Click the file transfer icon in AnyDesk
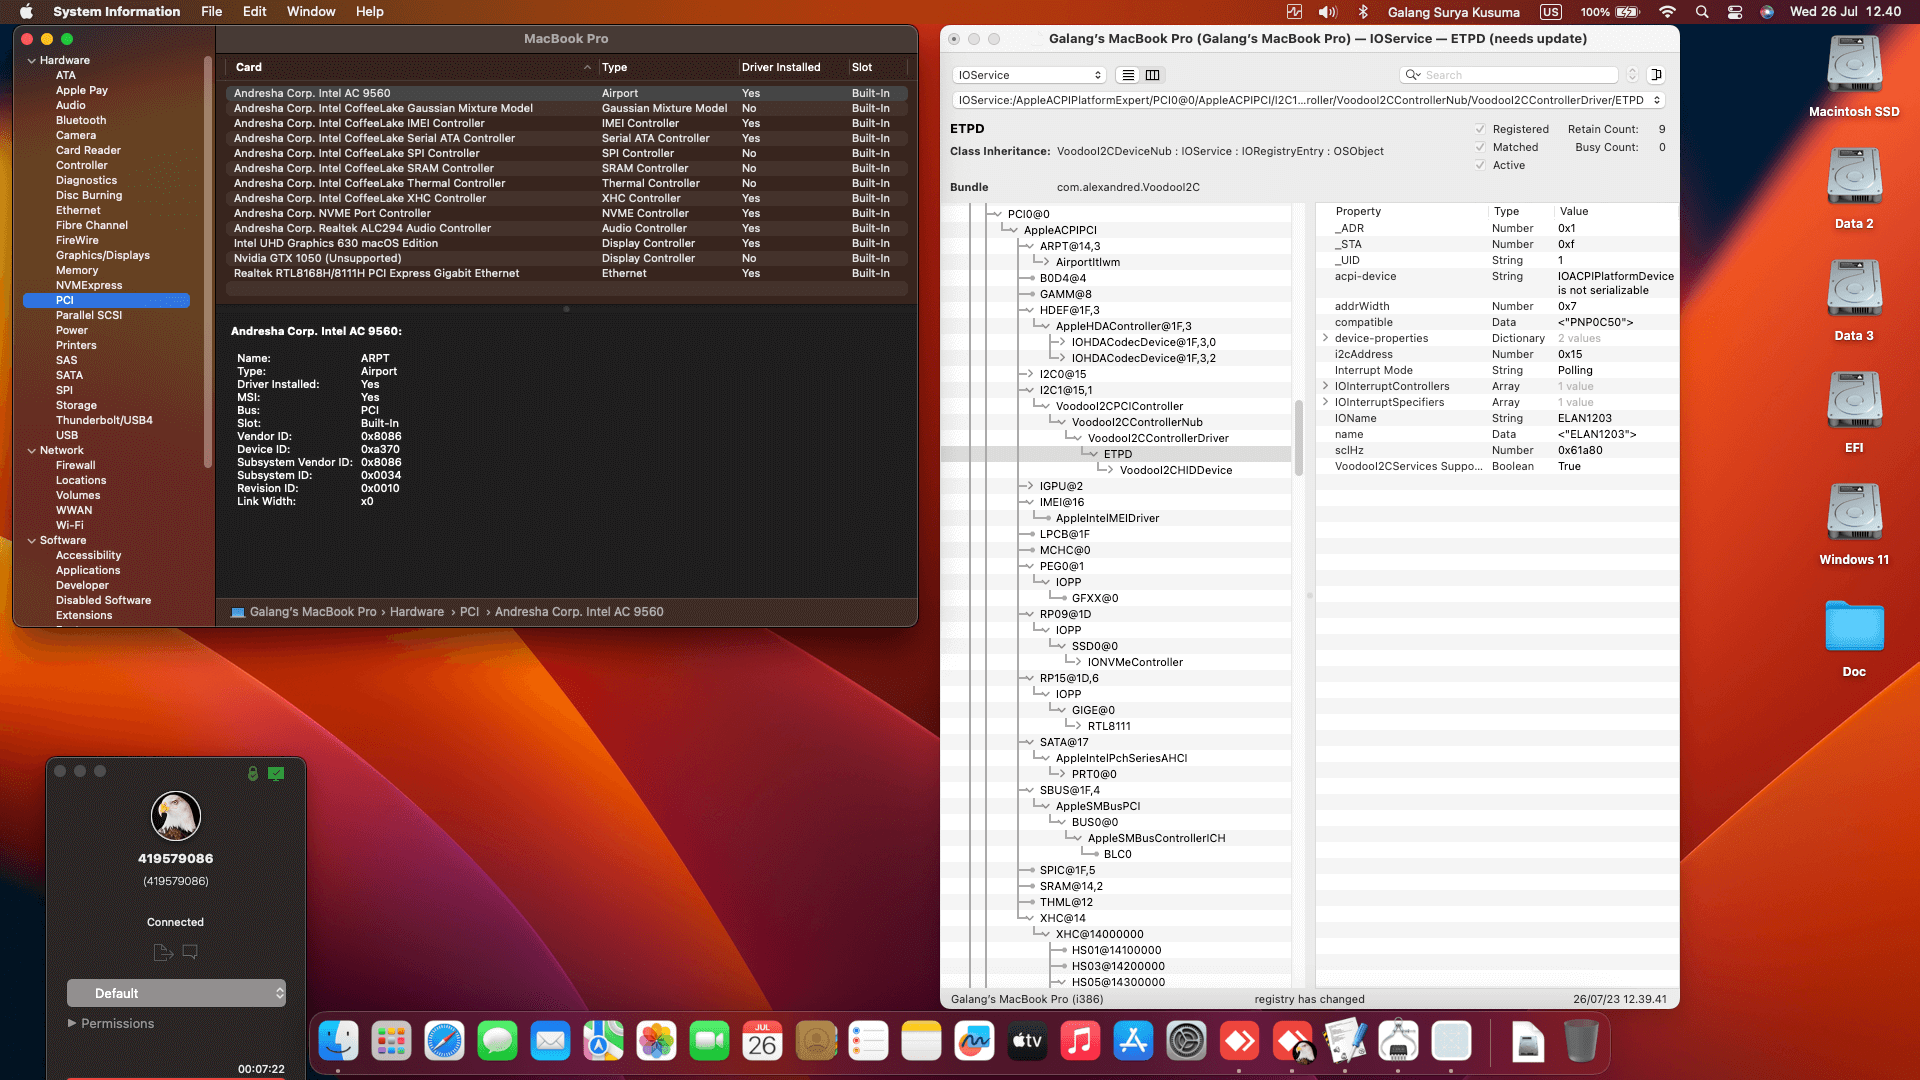 point(162,953)
